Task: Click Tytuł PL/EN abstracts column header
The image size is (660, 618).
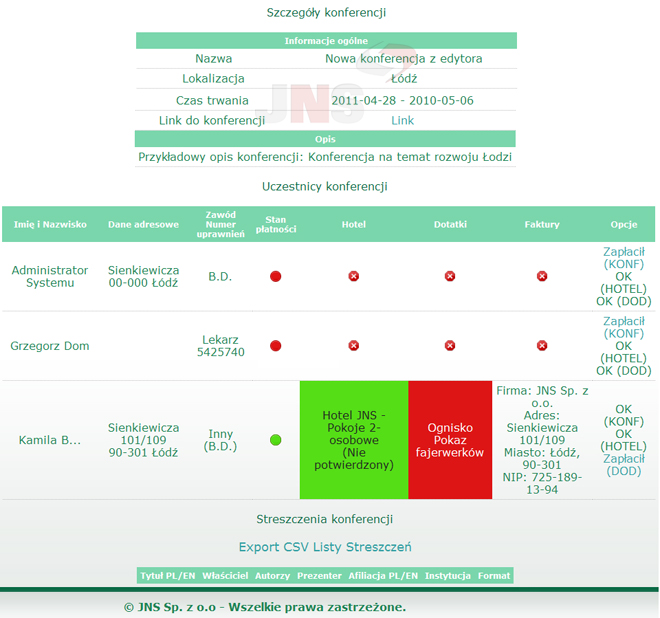Action: [167, 576]
